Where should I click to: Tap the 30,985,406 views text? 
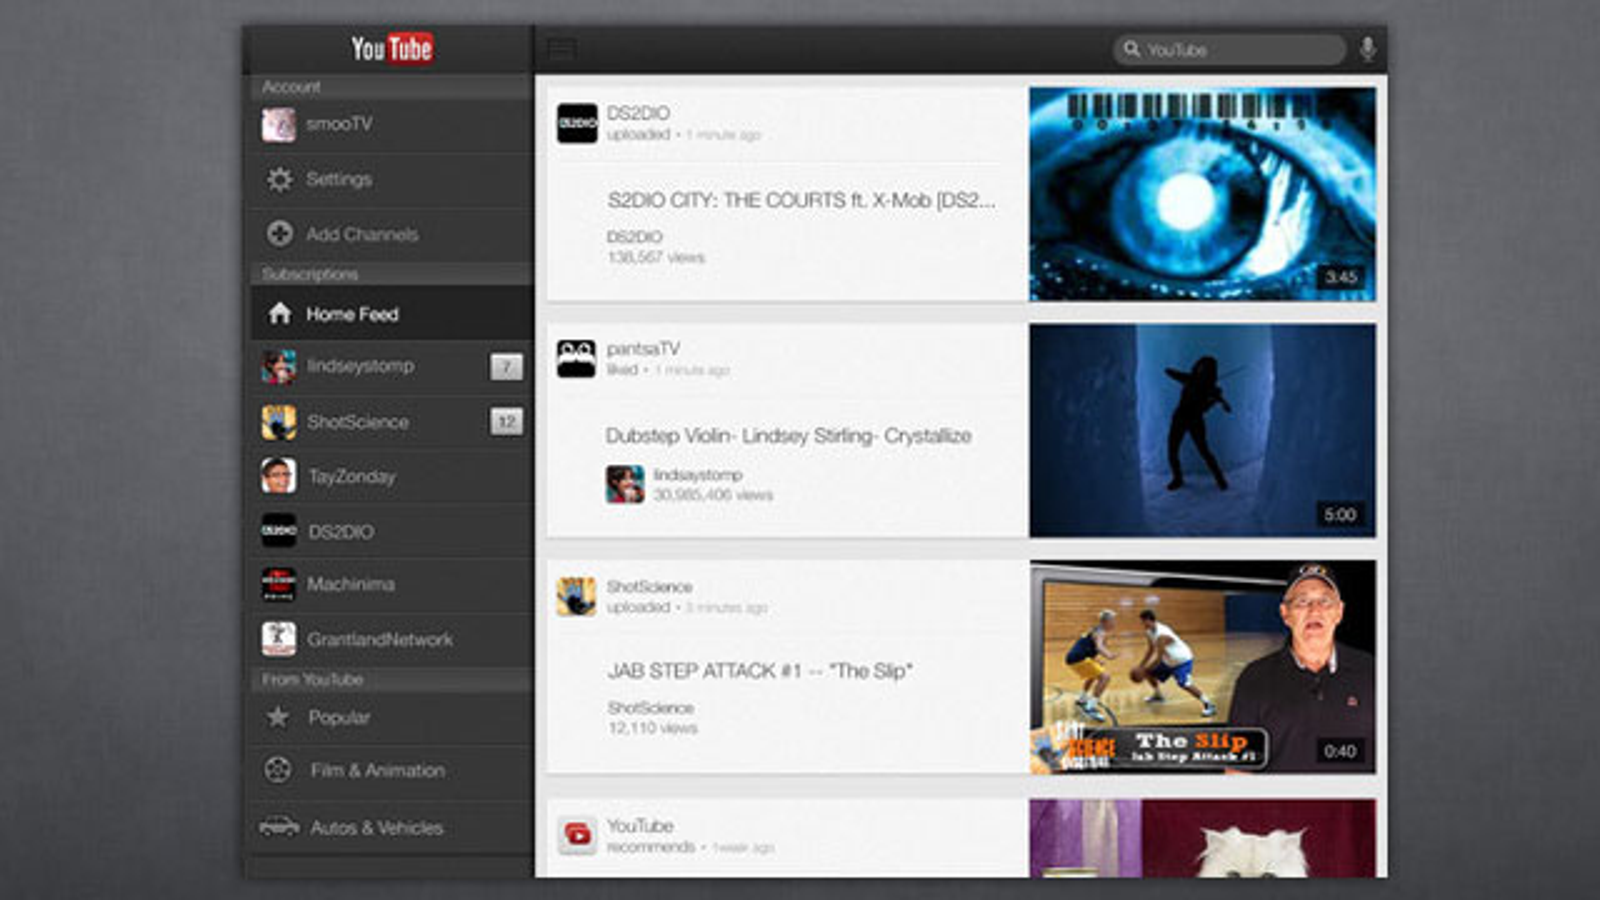pyautogui.click(x=713, y=495)
